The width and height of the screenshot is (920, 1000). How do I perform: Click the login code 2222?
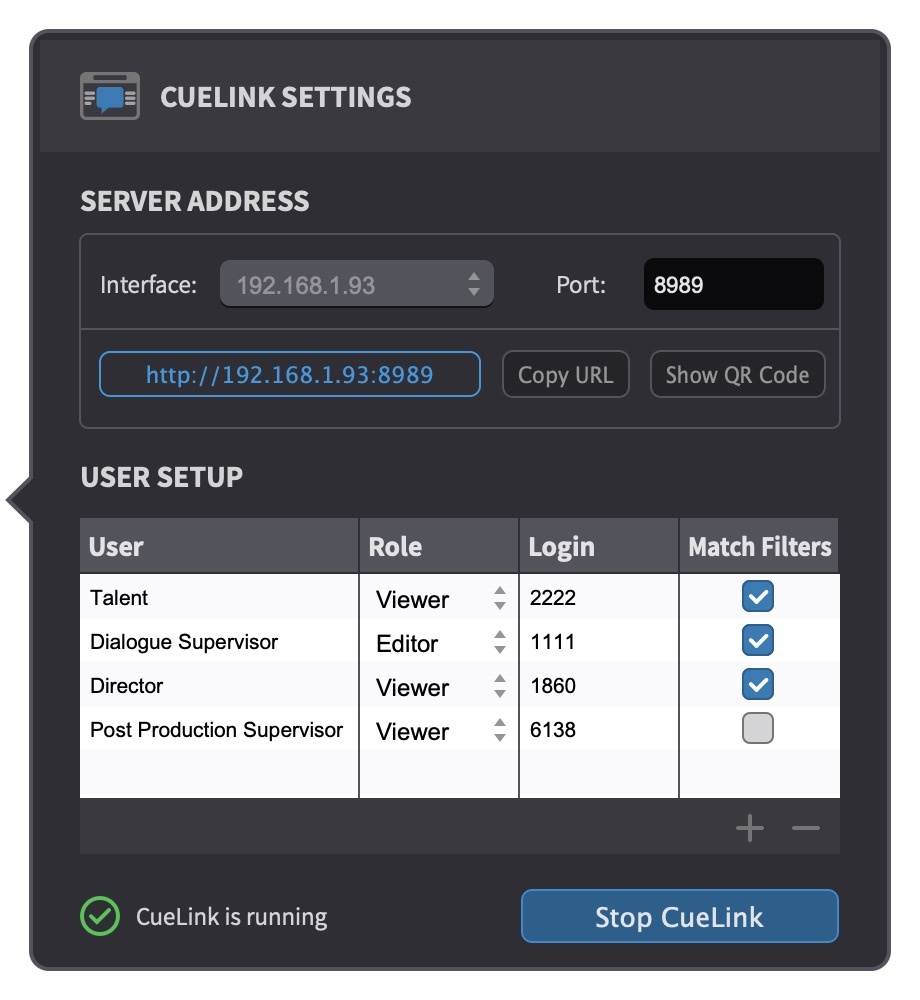(553, 597)
